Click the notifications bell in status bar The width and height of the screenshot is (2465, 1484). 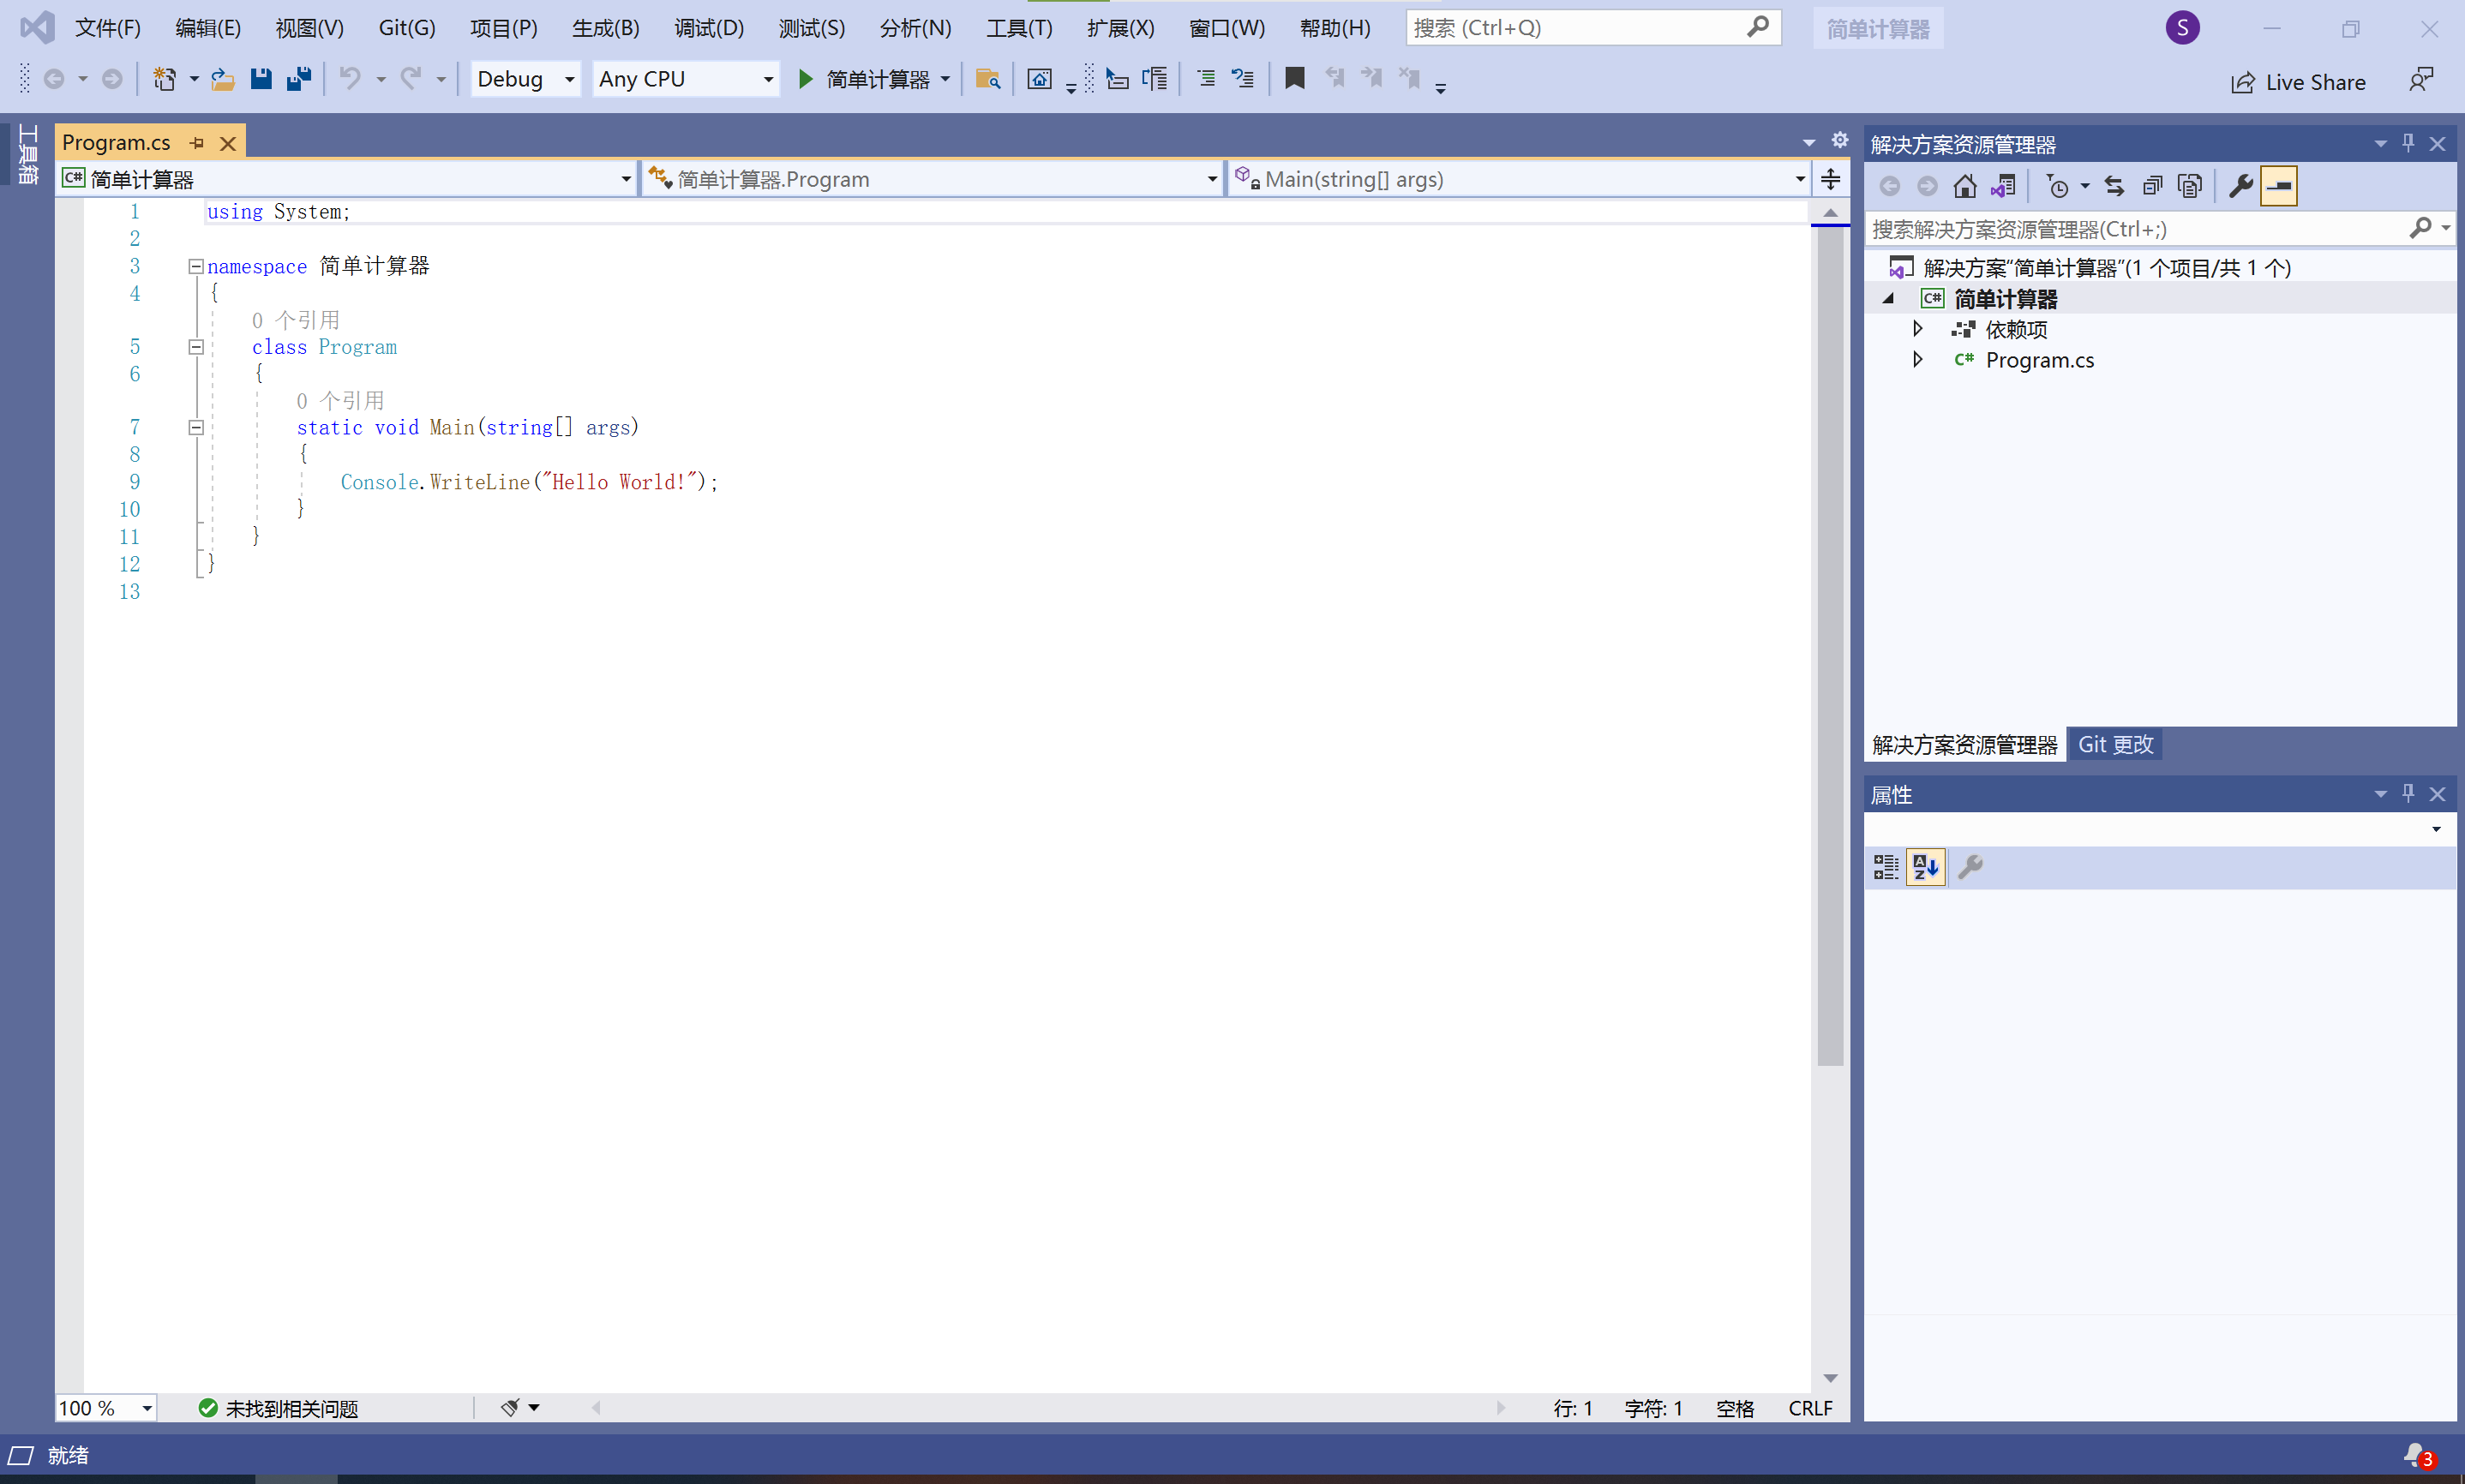[x=2416, y=1455]
